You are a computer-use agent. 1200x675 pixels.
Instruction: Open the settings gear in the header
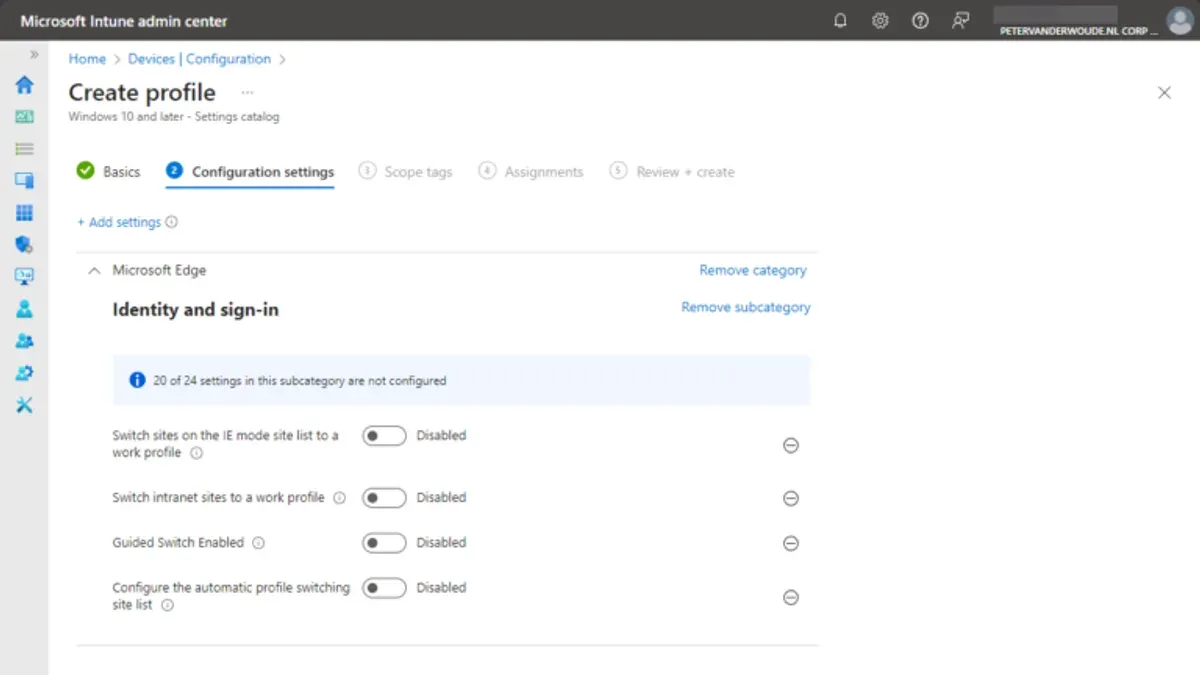coord(880,21)
